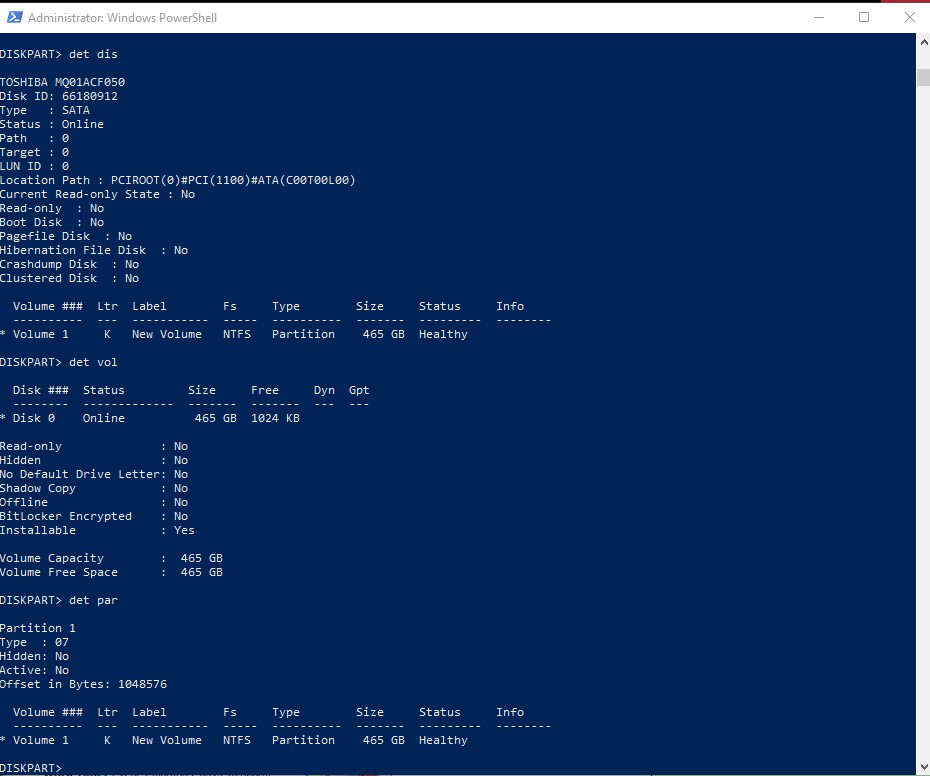Click the Volume Free Space line
930x776 pixels.
pyautogui.click(x=111, y=572)
